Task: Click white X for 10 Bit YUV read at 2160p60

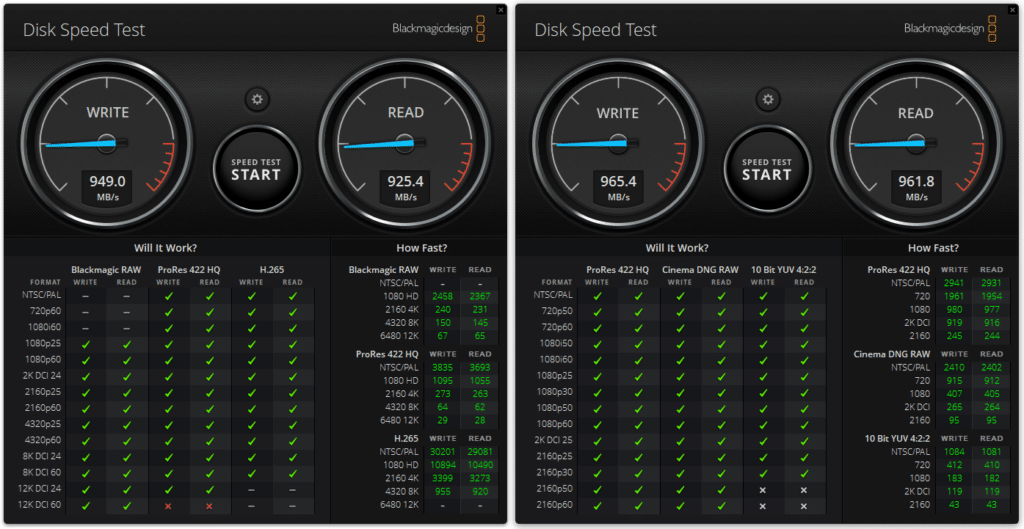Action: [804, 505]
